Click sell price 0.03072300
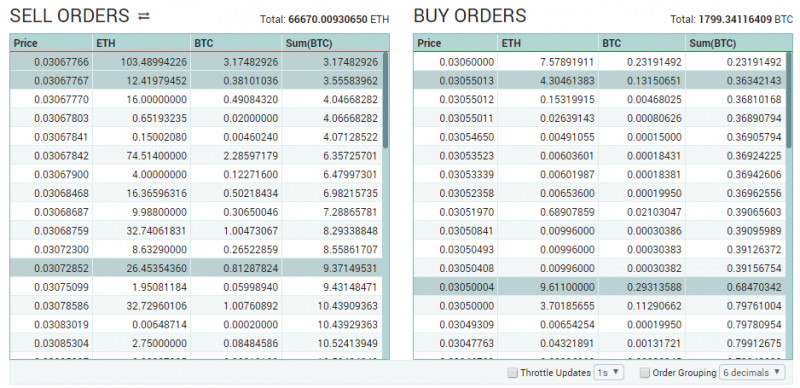 pyautogui.click(x=62, y=250)
